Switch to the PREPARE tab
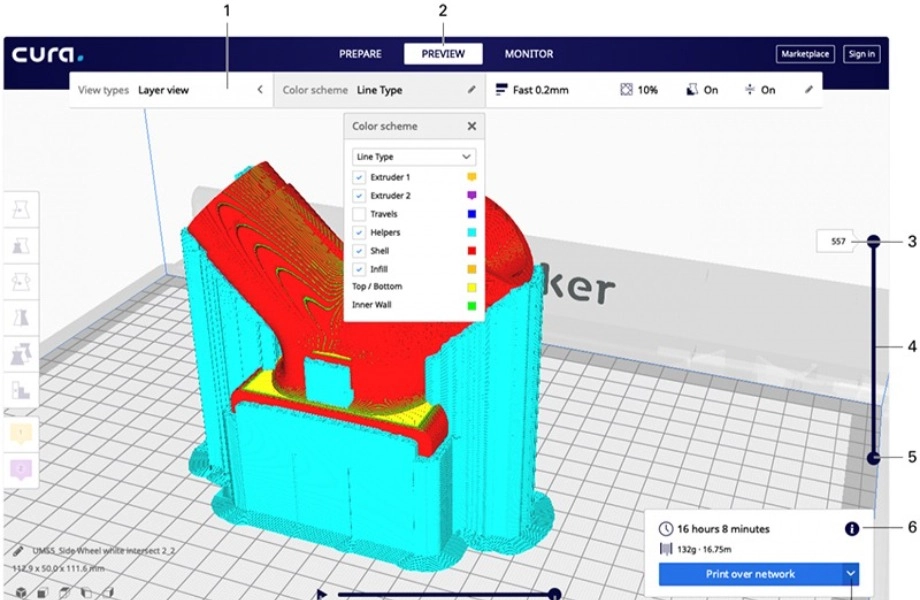This screenshot has width=920, height=600. [x=360, y=54]
